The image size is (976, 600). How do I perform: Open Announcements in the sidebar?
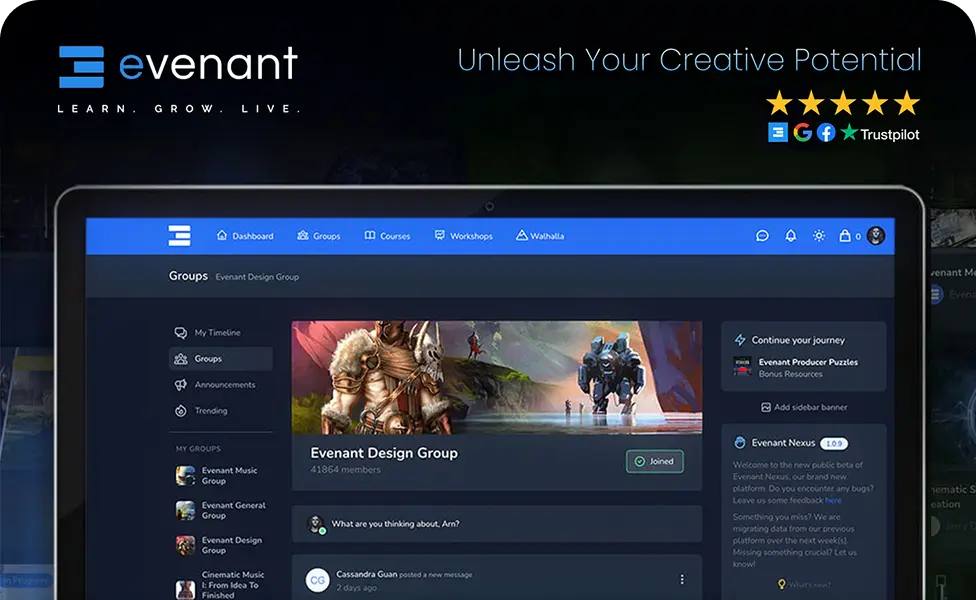point(220,385)
